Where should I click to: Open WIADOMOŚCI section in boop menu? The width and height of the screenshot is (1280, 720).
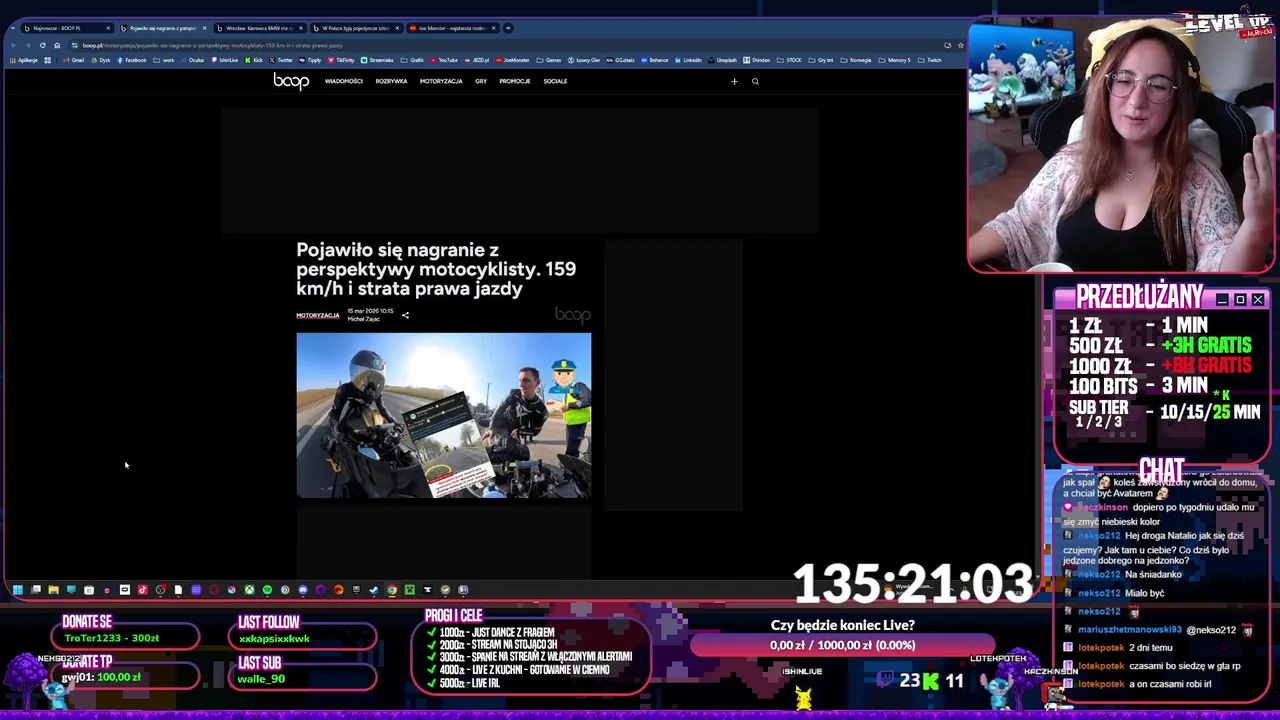(343, 81)
